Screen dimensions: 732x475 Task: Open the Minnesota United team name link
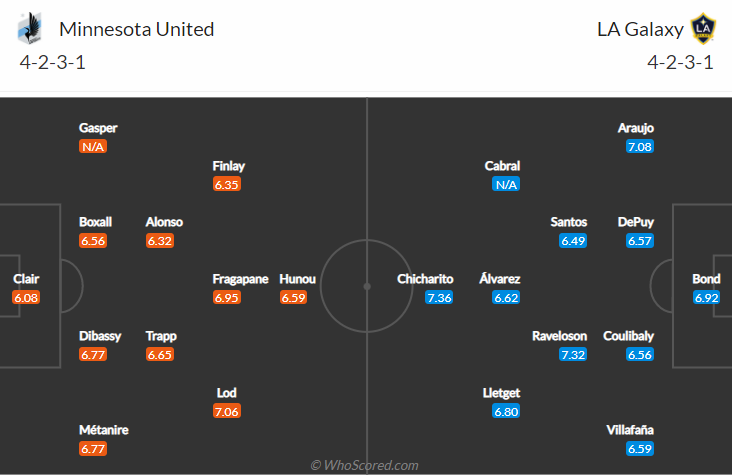(x=136, y=29)
